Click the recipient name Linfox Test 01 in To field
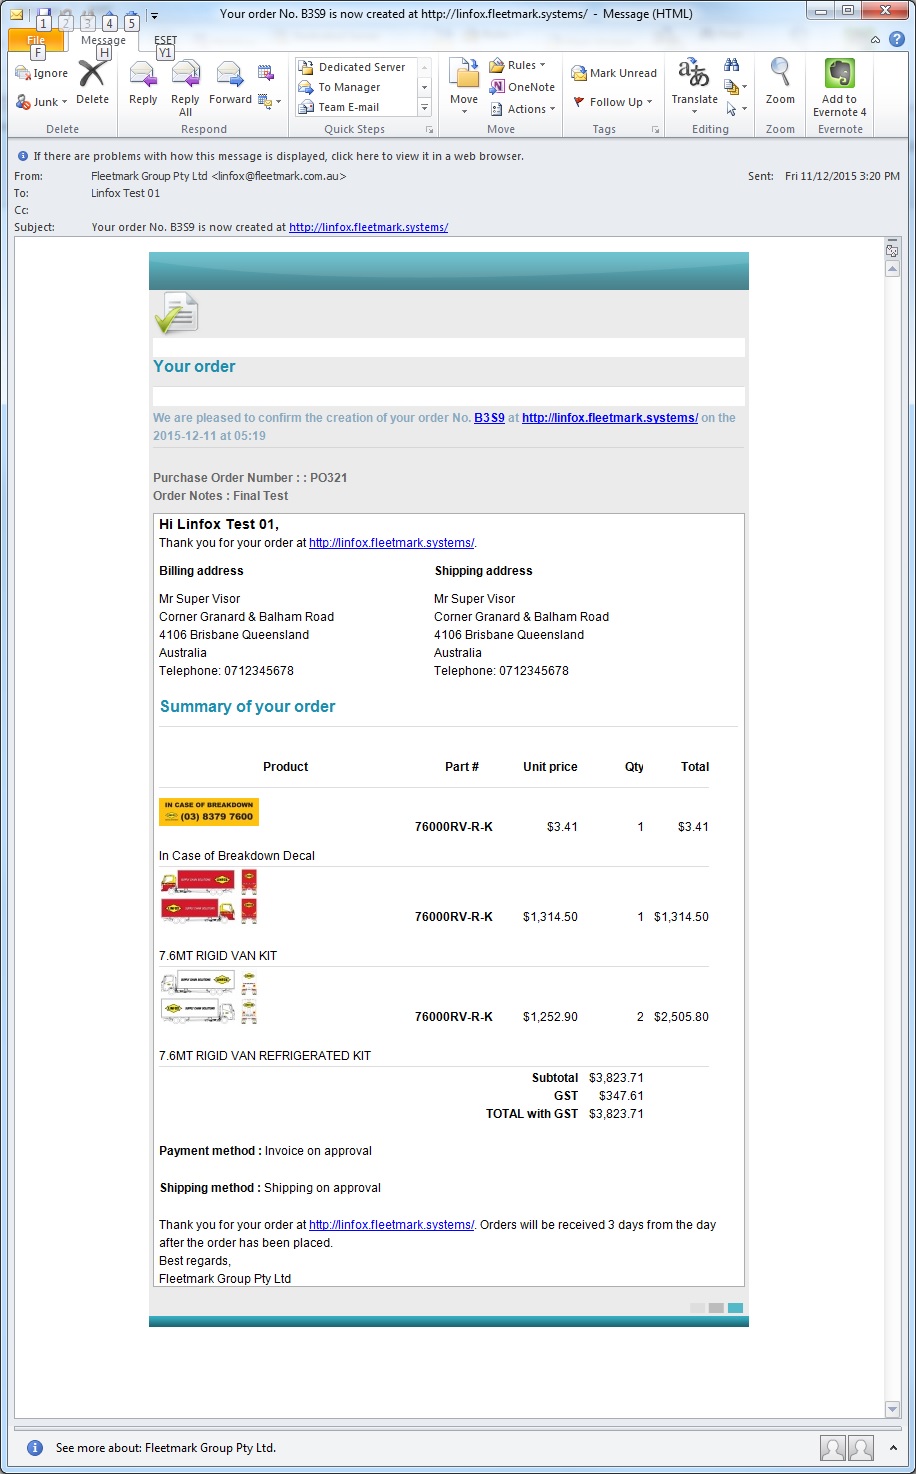Screen dimensions: 916x1474 click(x=125, y=193)
